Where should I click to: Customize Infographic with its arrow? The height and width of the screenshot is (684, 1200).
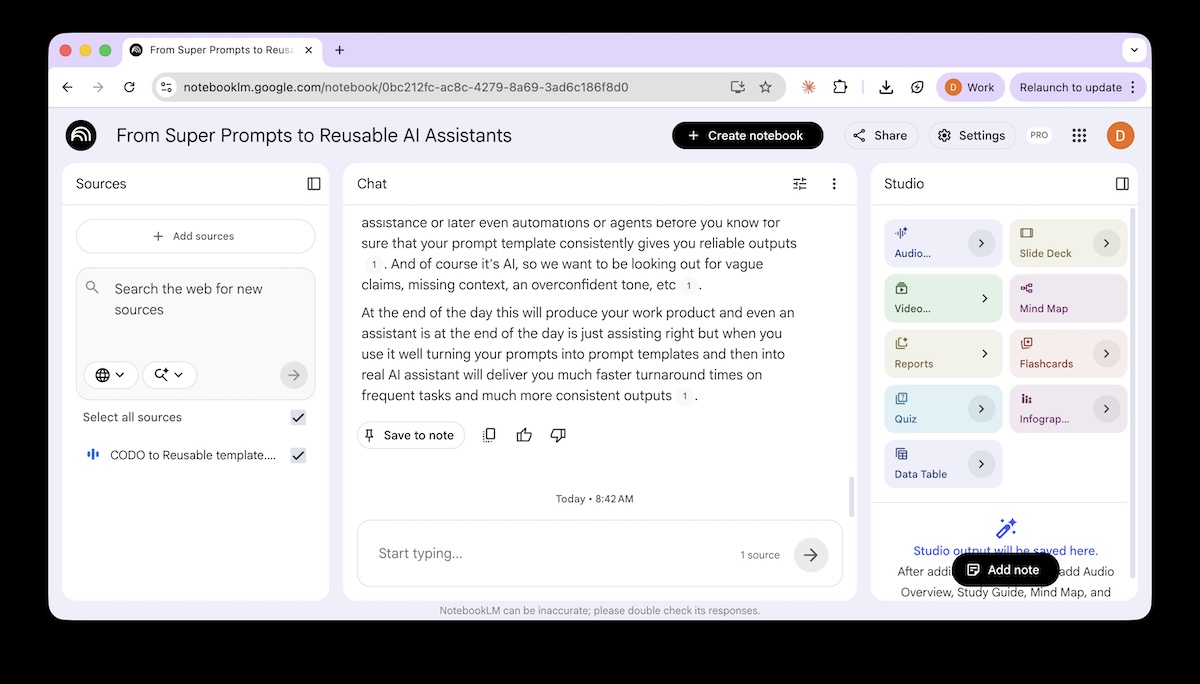click(1106, 408)
